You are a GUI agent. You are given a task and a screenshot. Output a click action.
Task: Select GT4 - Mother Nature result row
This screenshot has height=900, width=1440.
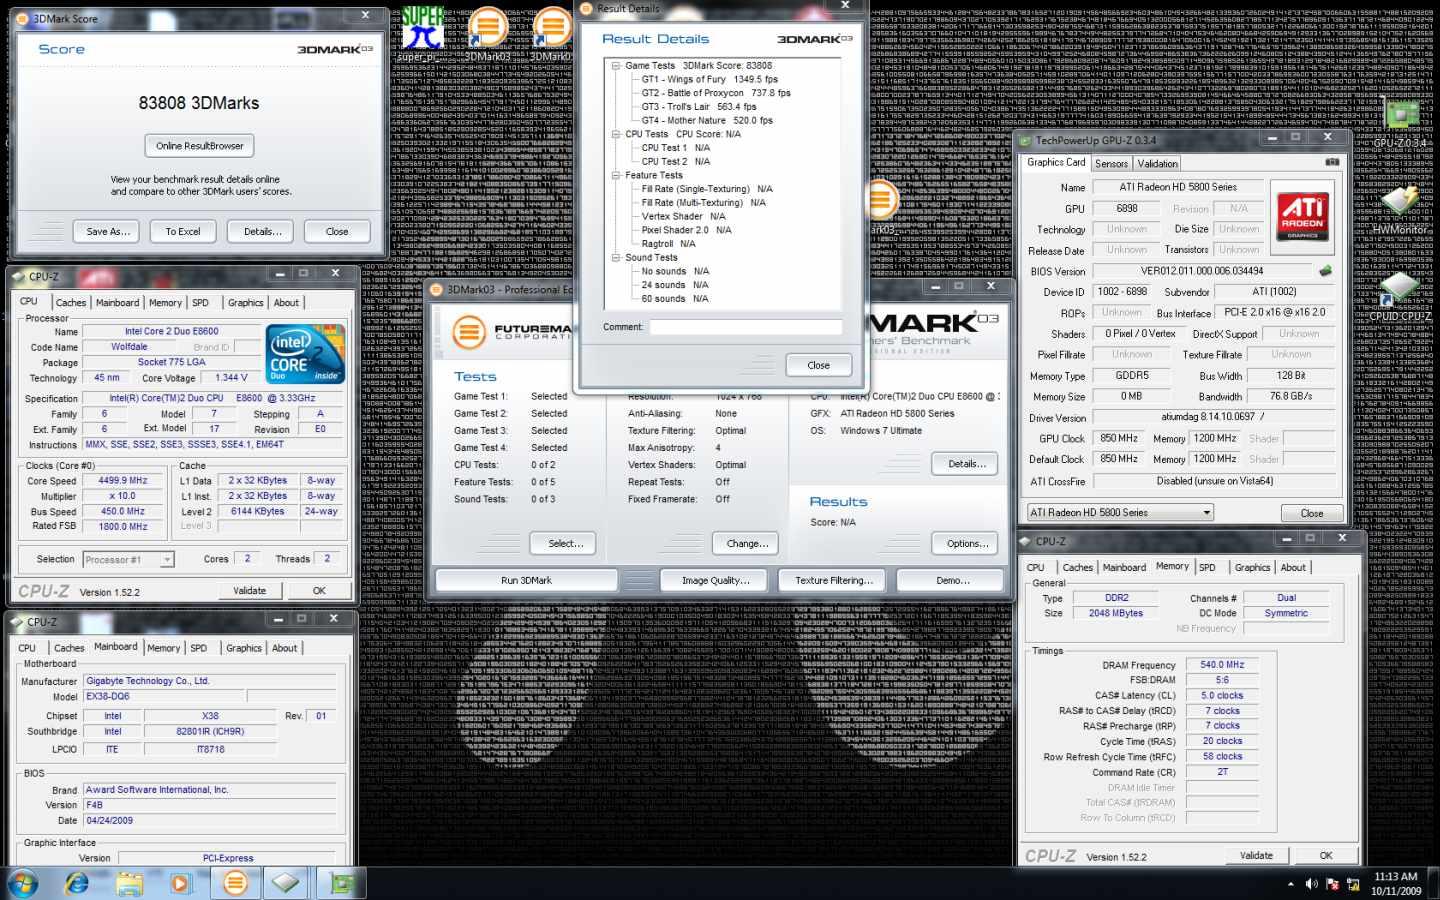706,121
